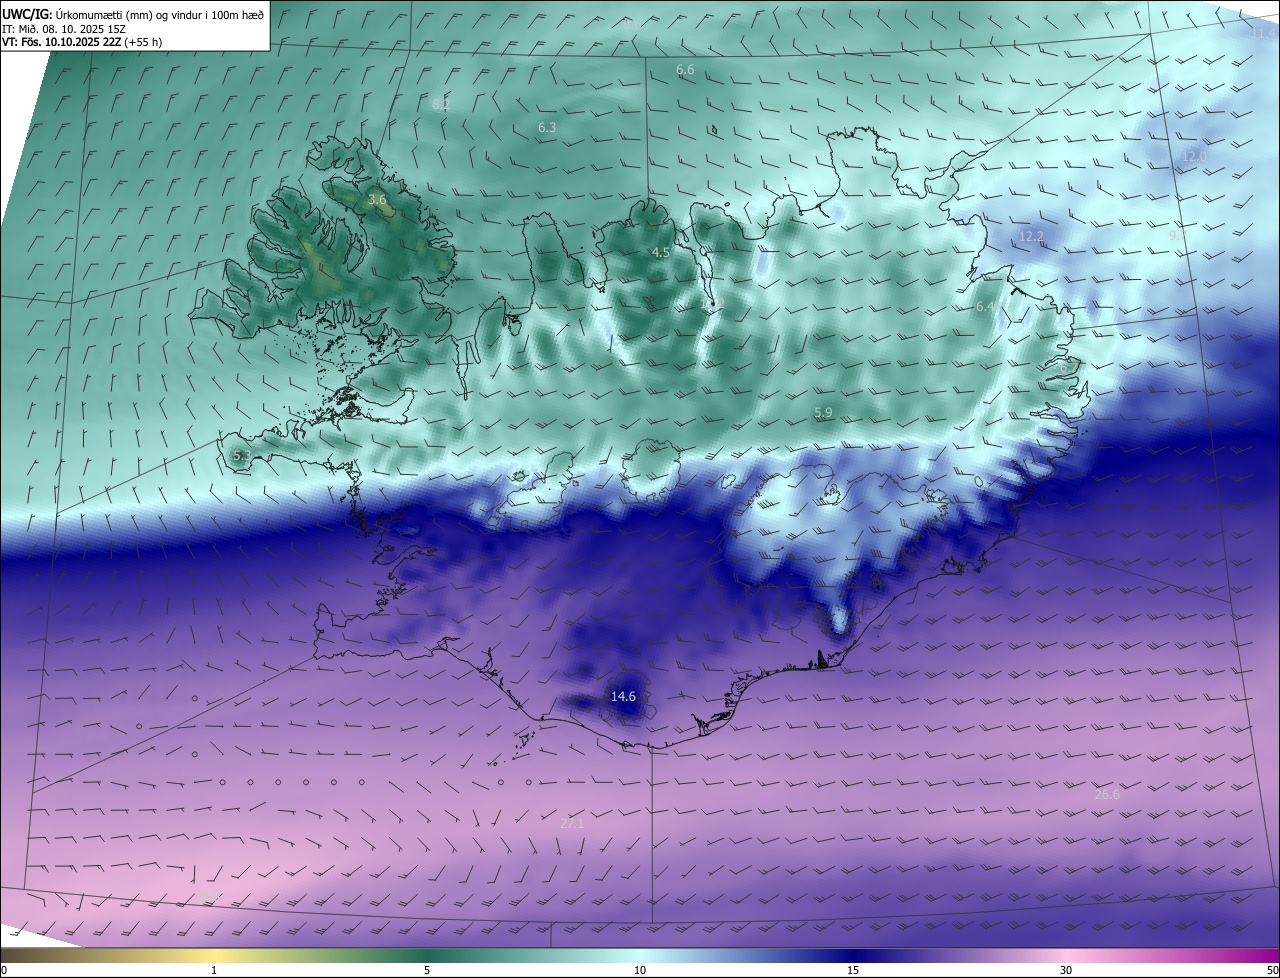Click the title "Úrkomumætti (mm) og vindur í 100m hæð"

tap(160, 14)
